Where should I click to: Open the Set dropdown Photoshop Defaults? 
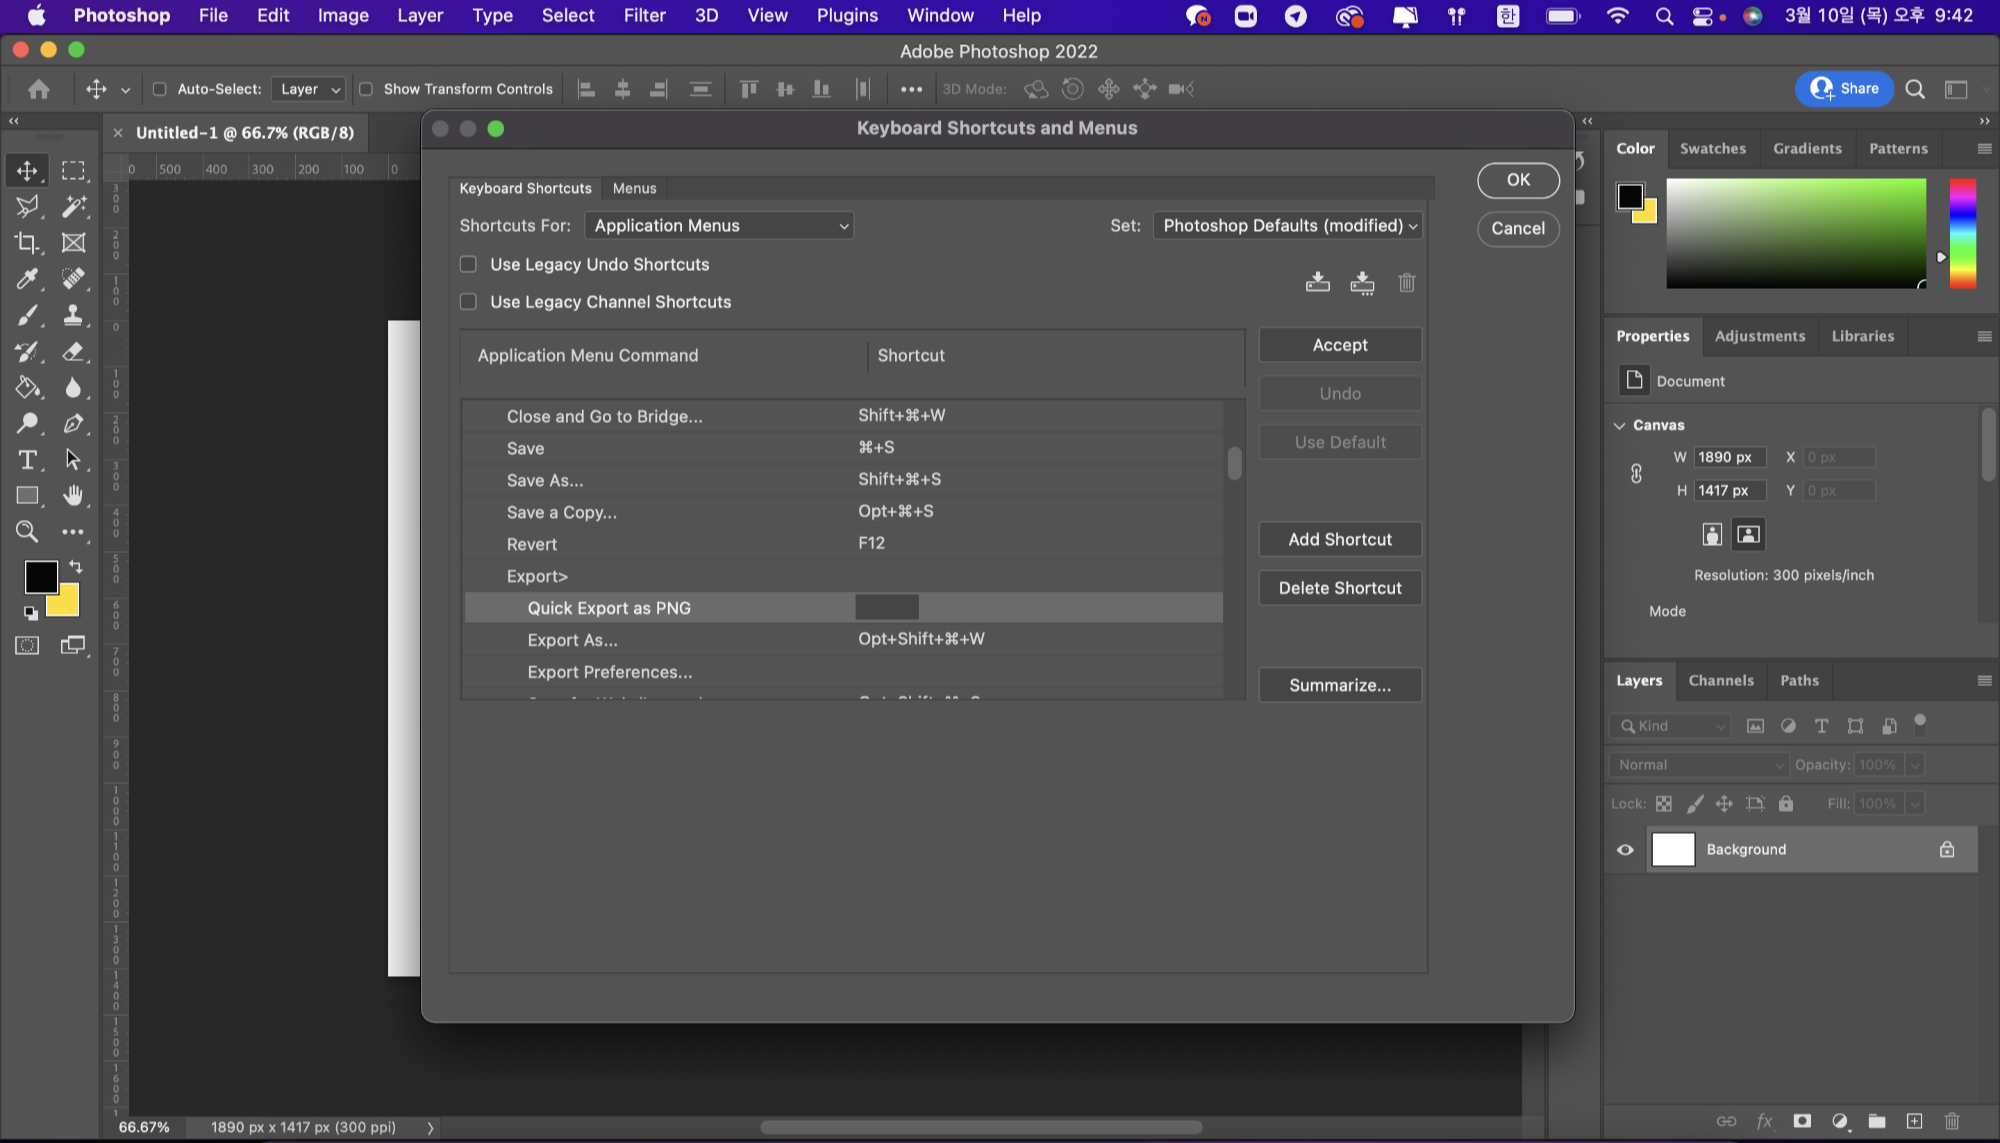pyautogui.click(x=1289, y=226)
